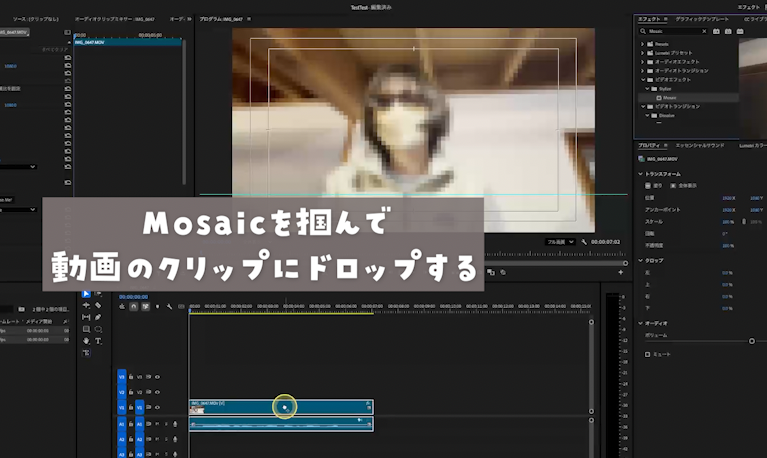
Task: Select the Razor tool
Action: coord(98,305)
